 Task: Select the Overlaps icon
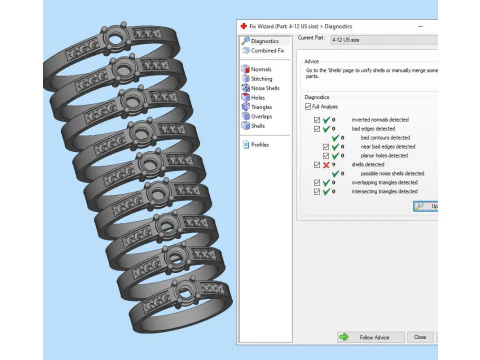coord(246,116)
